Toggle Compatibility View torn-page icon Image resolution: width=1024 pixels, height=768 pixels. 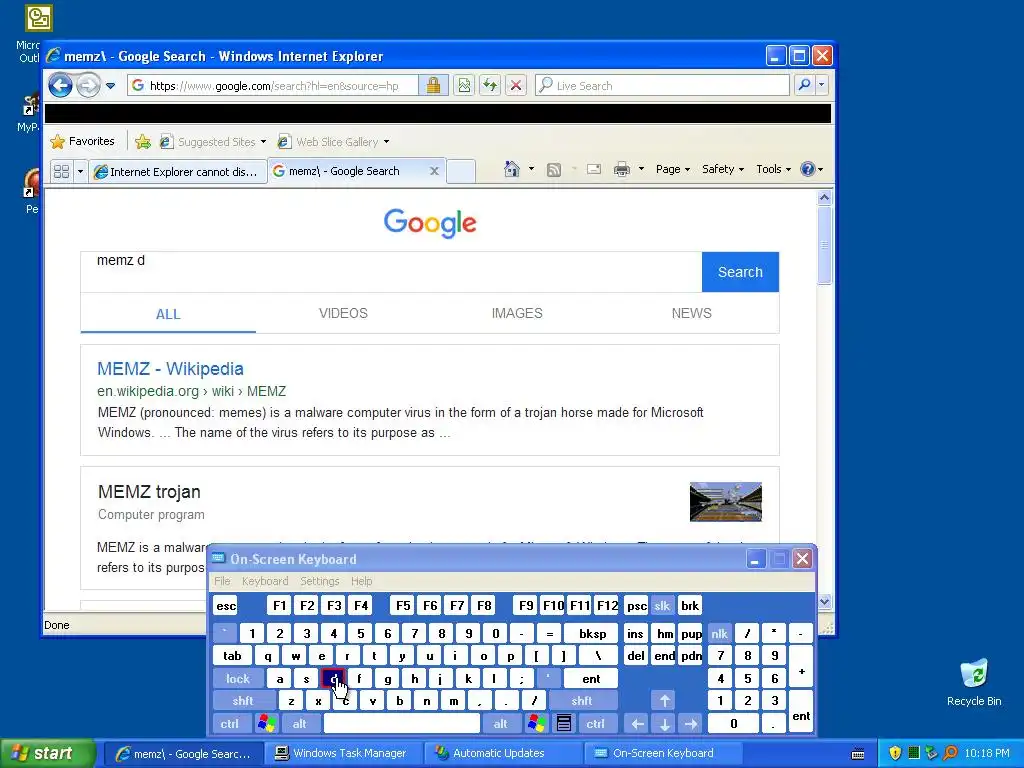(464, 85)
